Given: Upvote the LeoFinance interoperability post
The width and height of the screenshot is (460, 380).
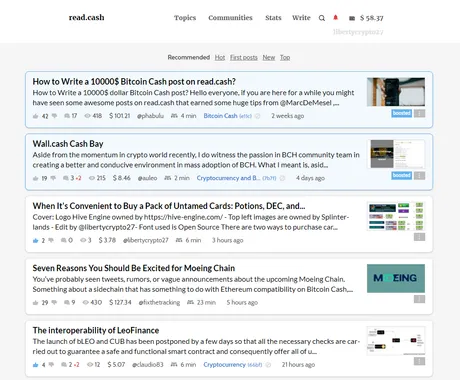Looking at the screenshot, I should (36, 365).
